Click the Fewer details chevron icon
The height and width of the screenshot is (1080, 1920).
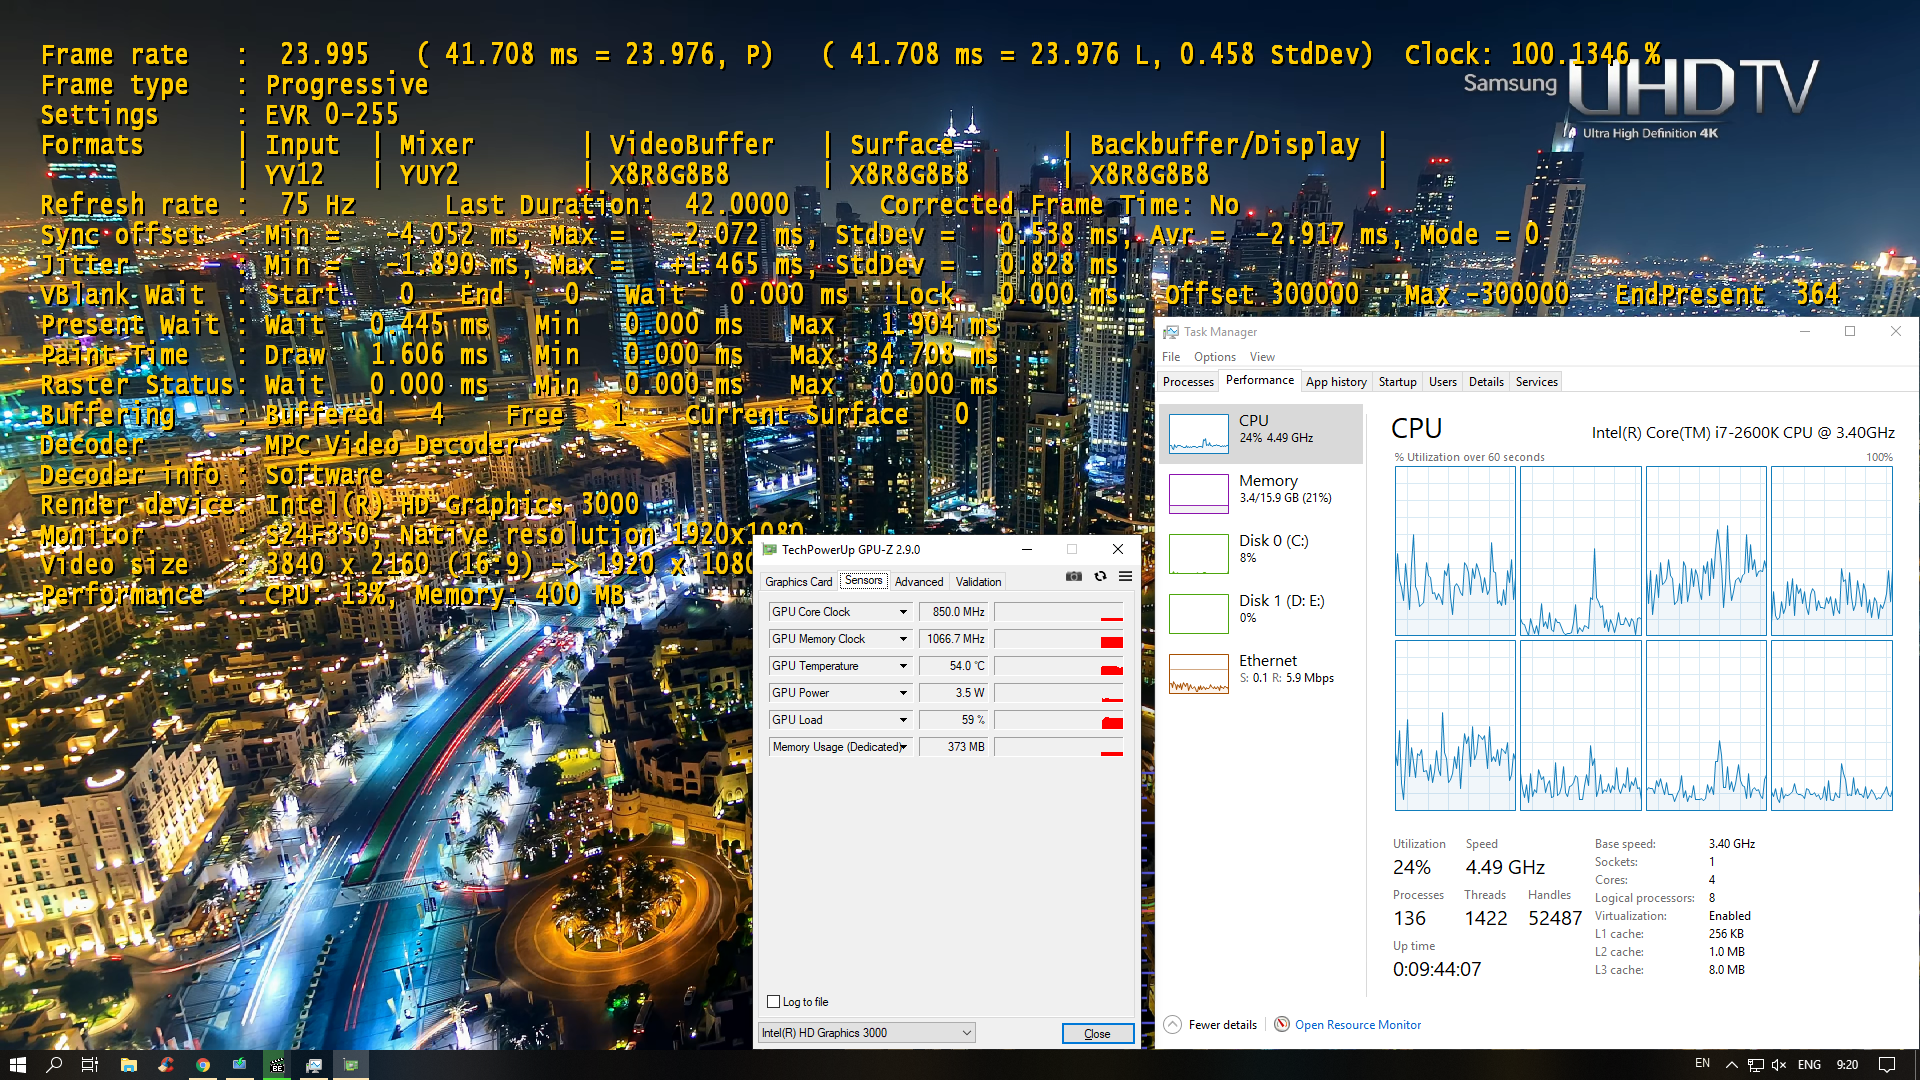point(1172,1024)
